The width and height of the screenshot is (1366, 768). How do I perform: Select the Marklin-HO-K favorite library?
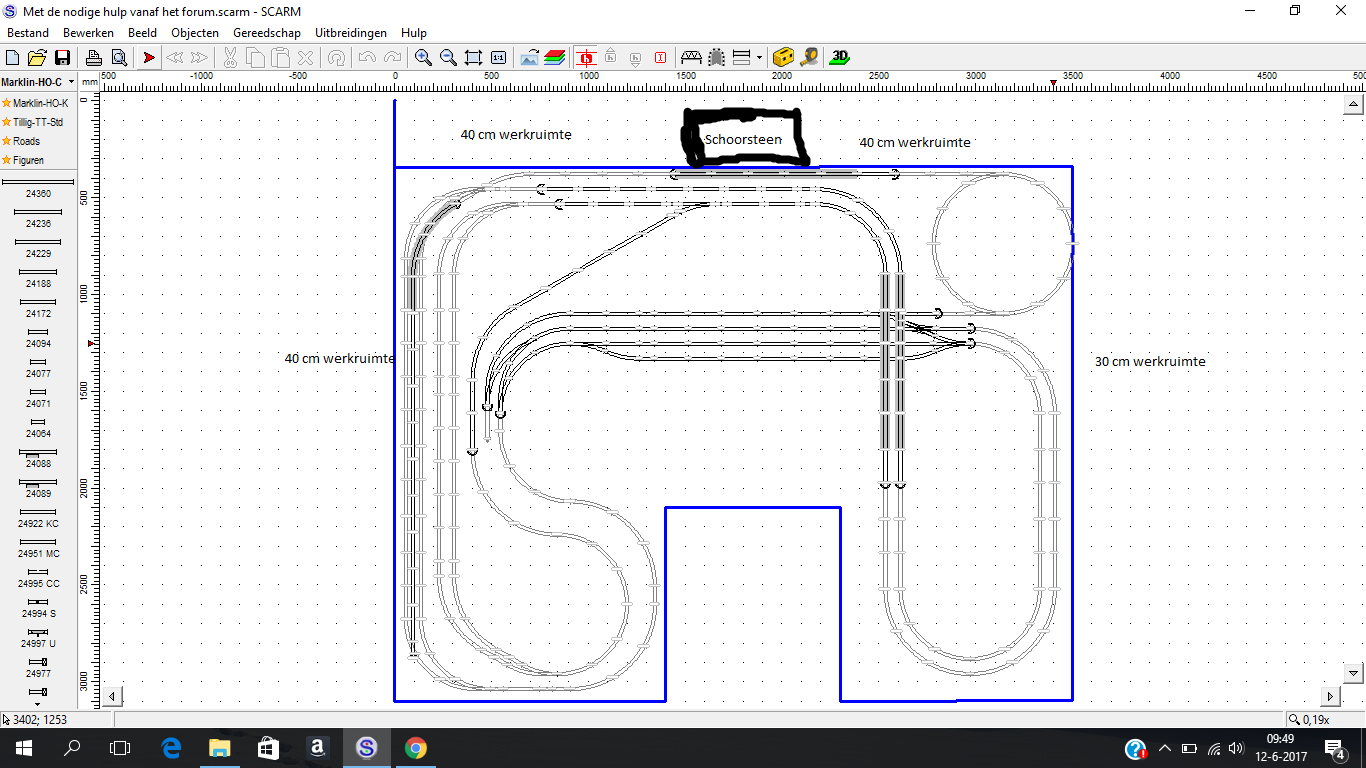[36, 103]
